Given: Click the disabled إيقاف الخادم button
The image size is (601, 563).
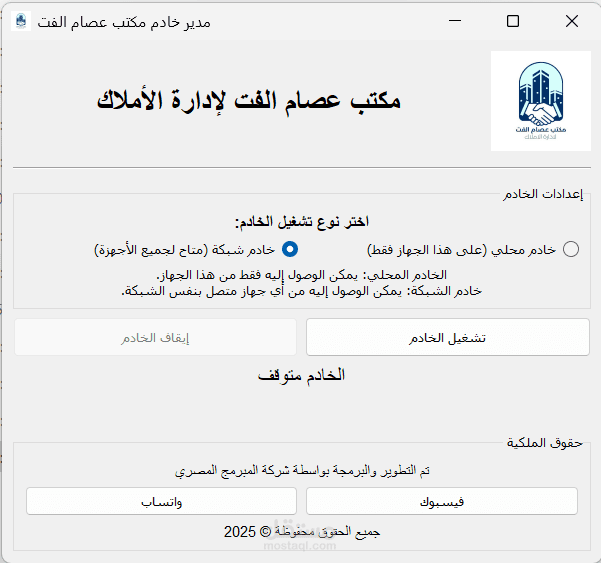Looking at the screenshot, I should 155,337.
